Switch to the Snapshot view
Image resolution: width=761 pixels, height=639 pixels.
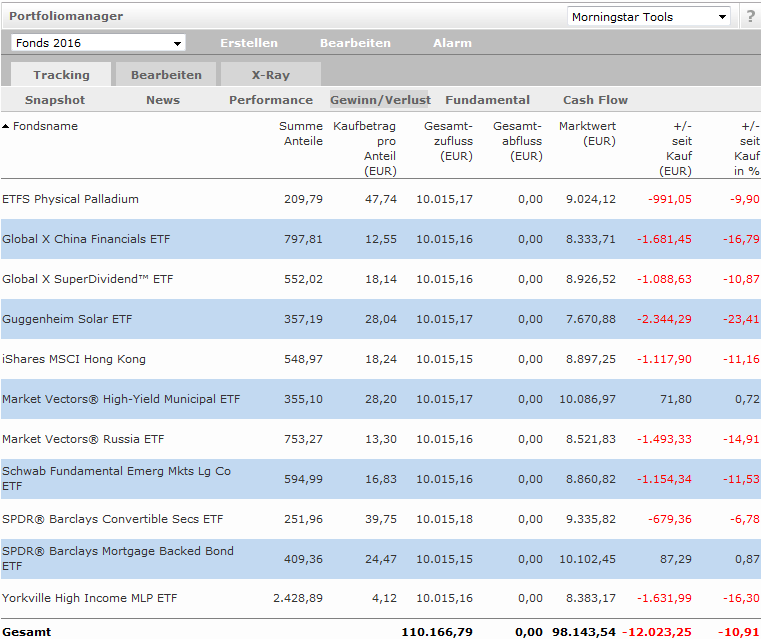[x=55, y=100]
